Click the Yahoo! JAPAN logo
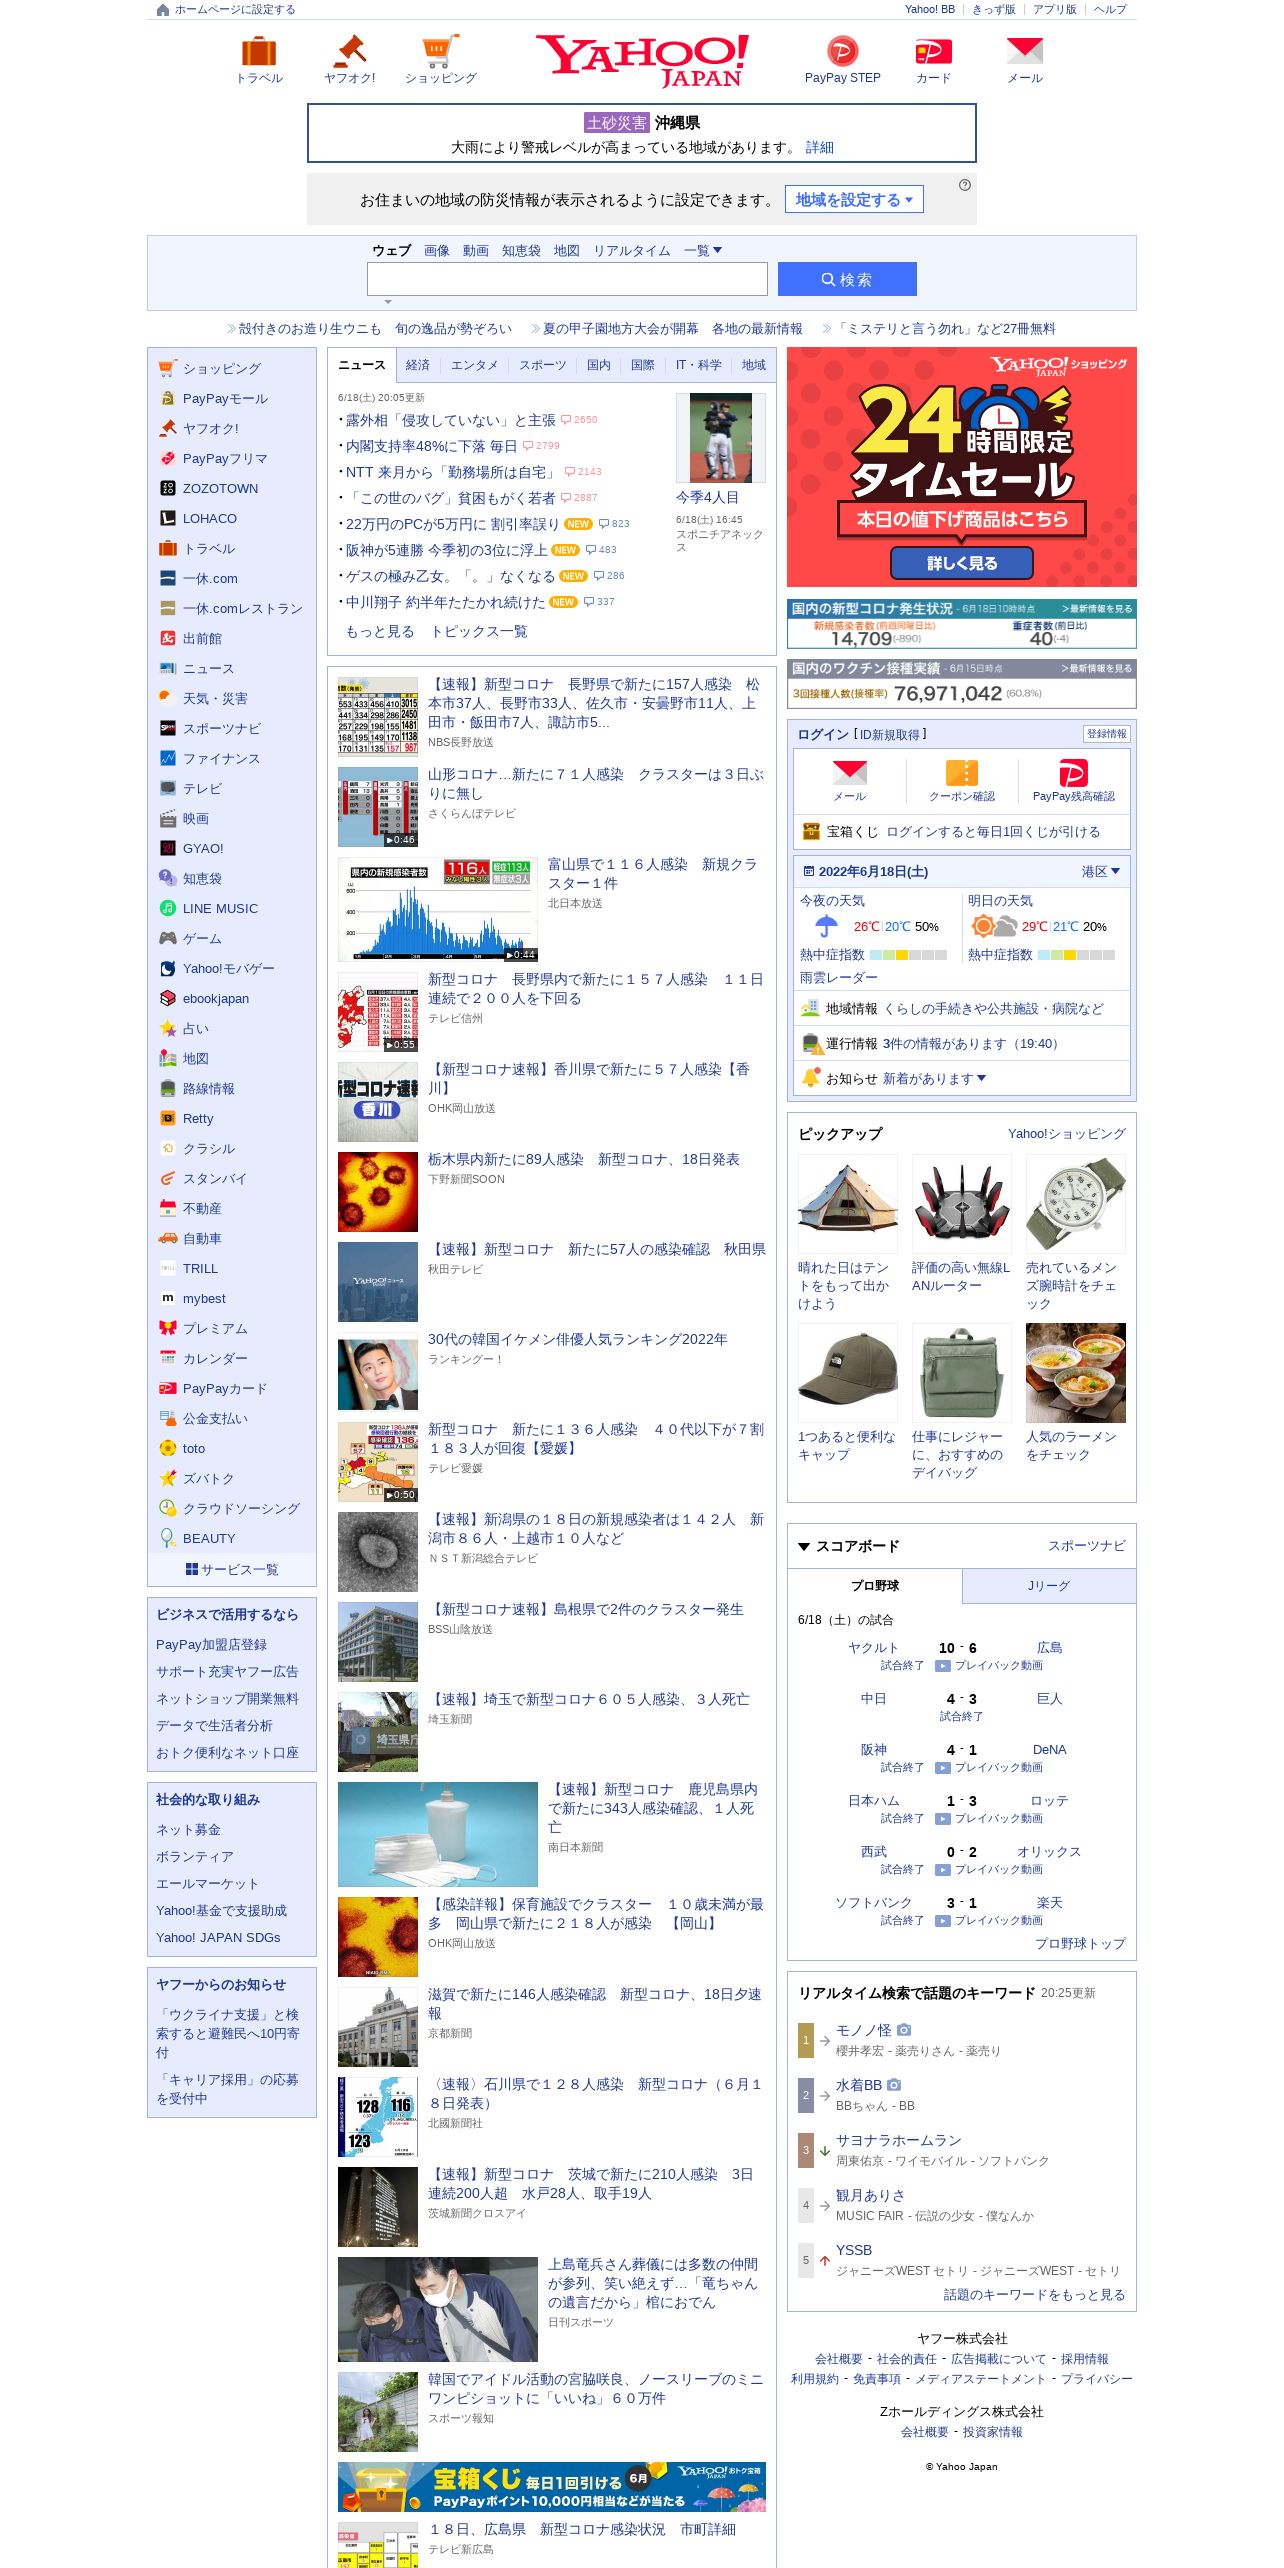Image resolution: width=1284 pixels, height=2568 pixels. 642,61
